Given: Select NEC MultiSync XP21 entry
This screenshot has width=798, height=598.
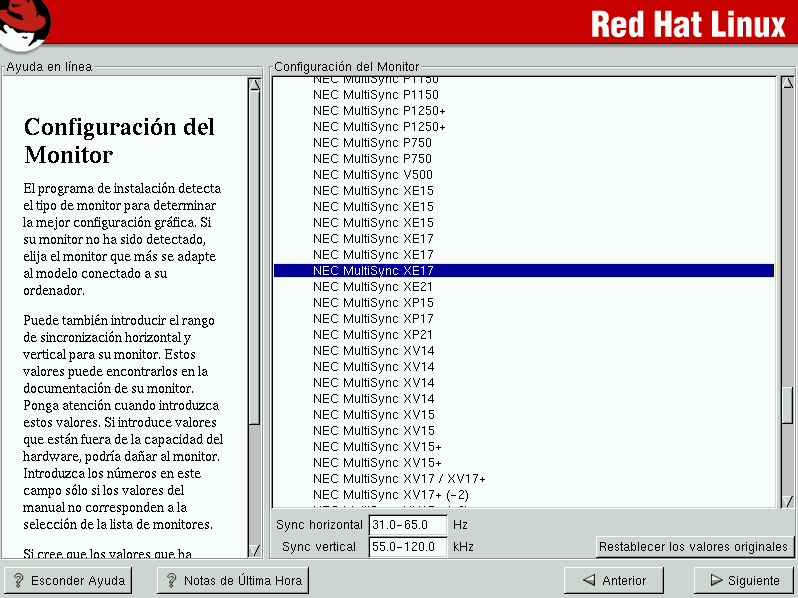Looking at the screenshot, I should pyautogui.click(x=373, y=335).
